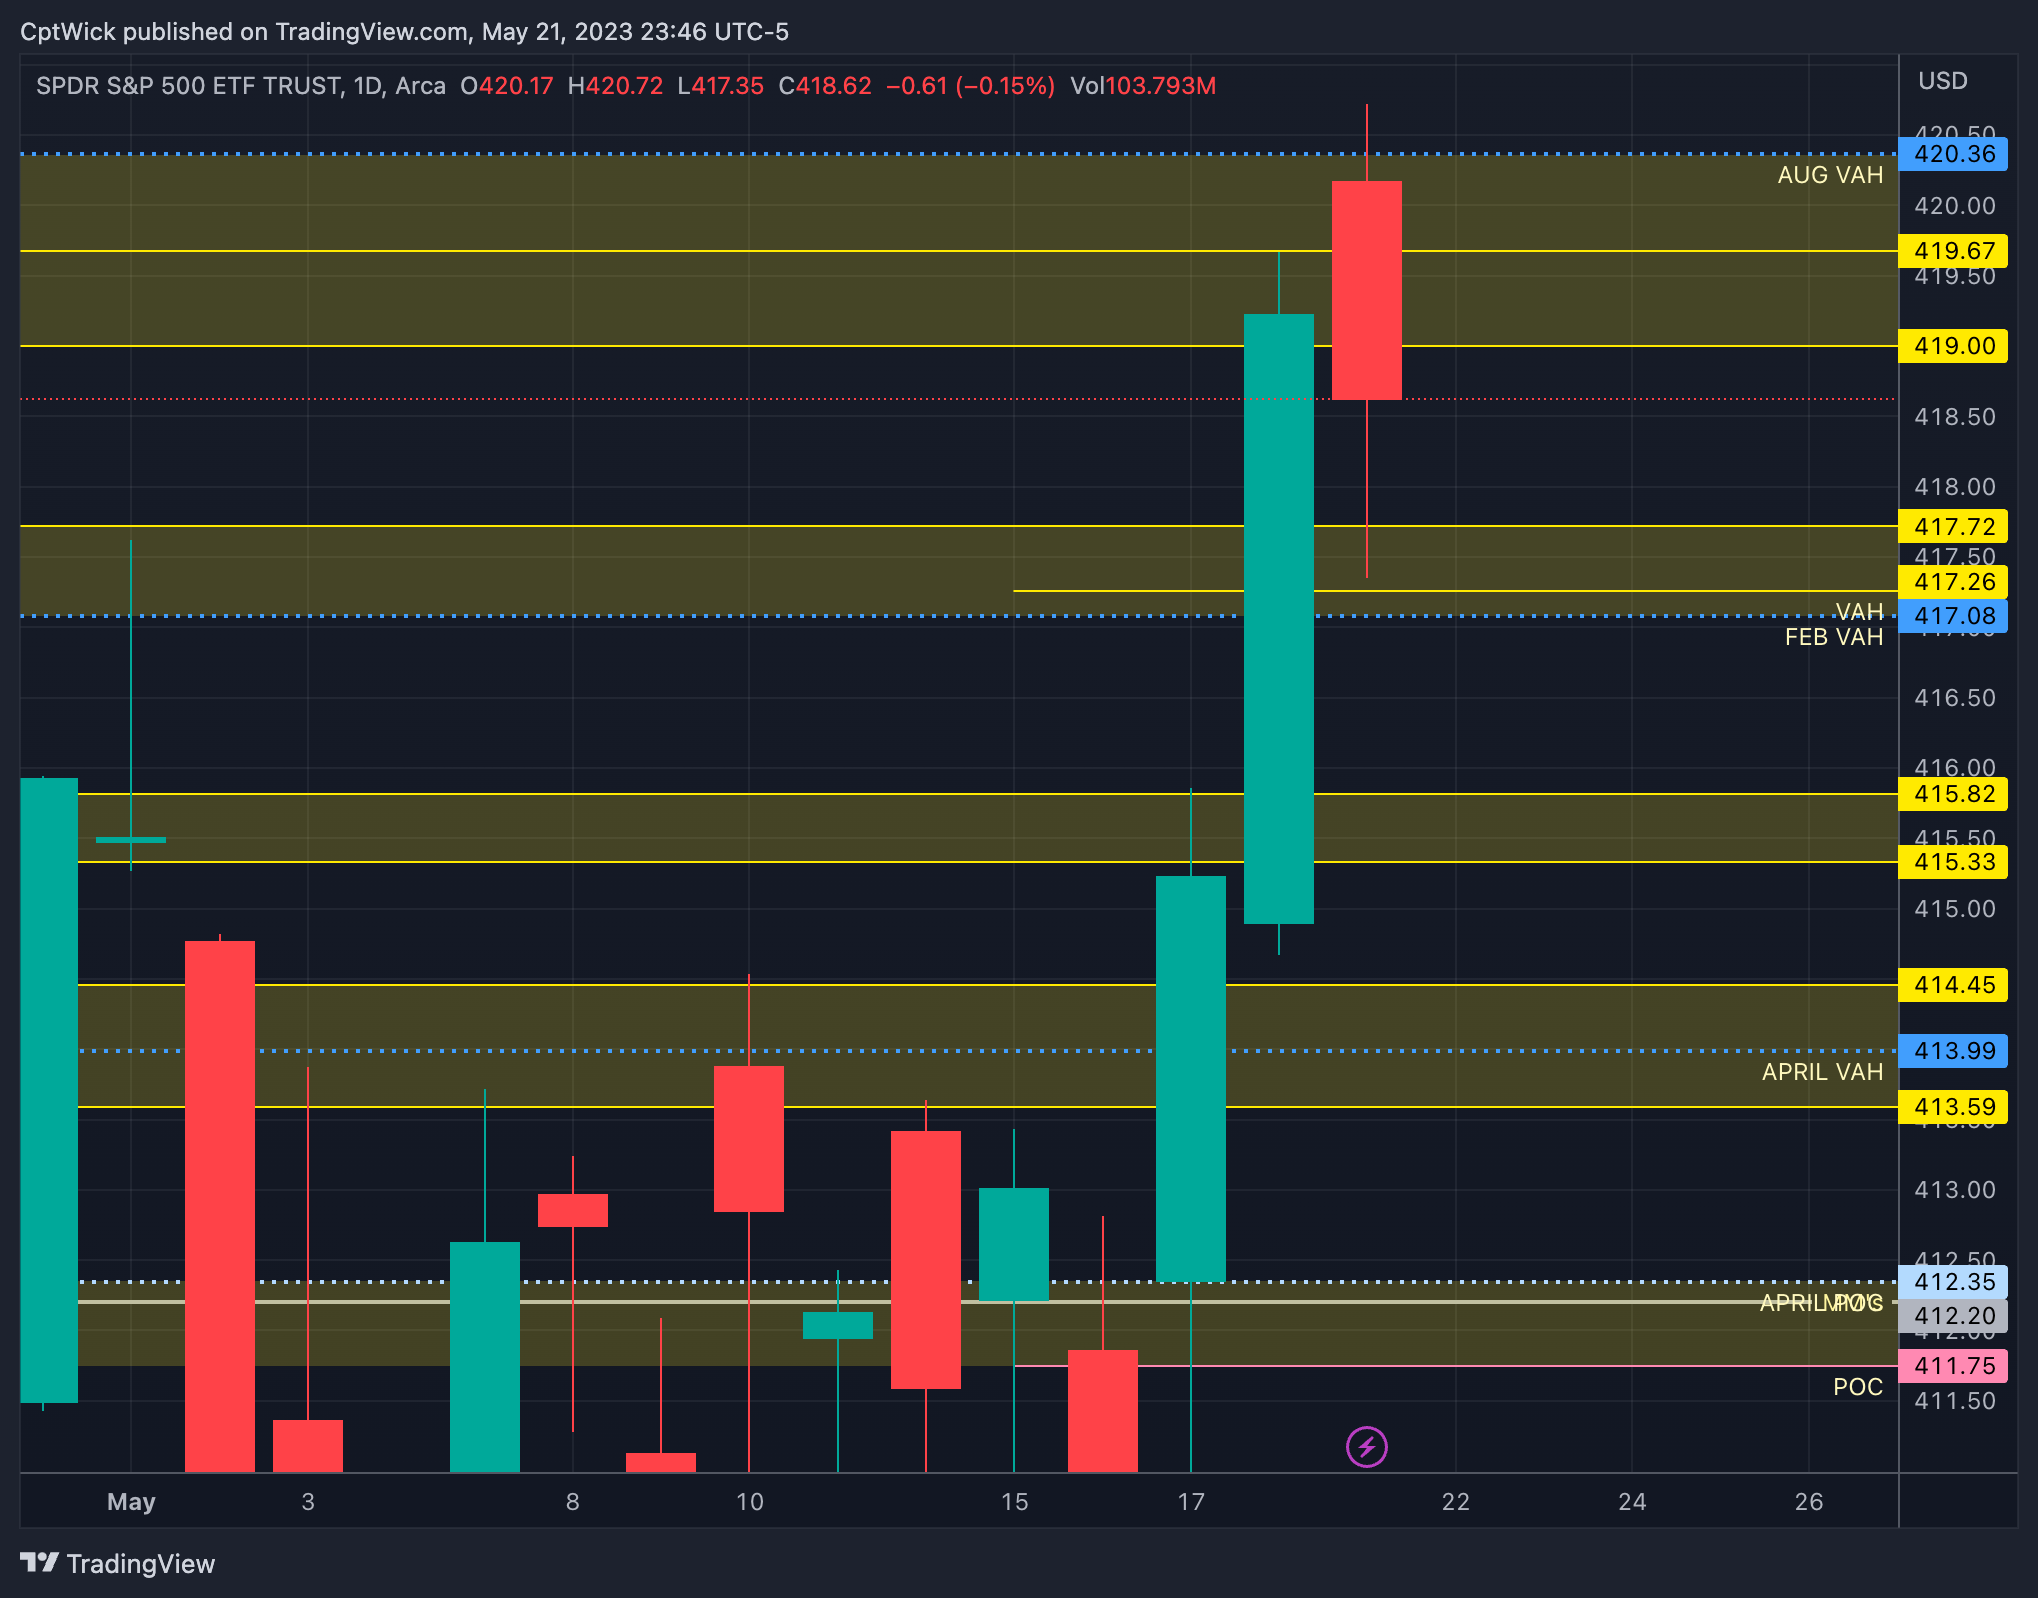The width and height of the screenshot is (2038, 1598).
Task: Click the 416.50 price scale tick
Action: click(x=1954, y=698)
